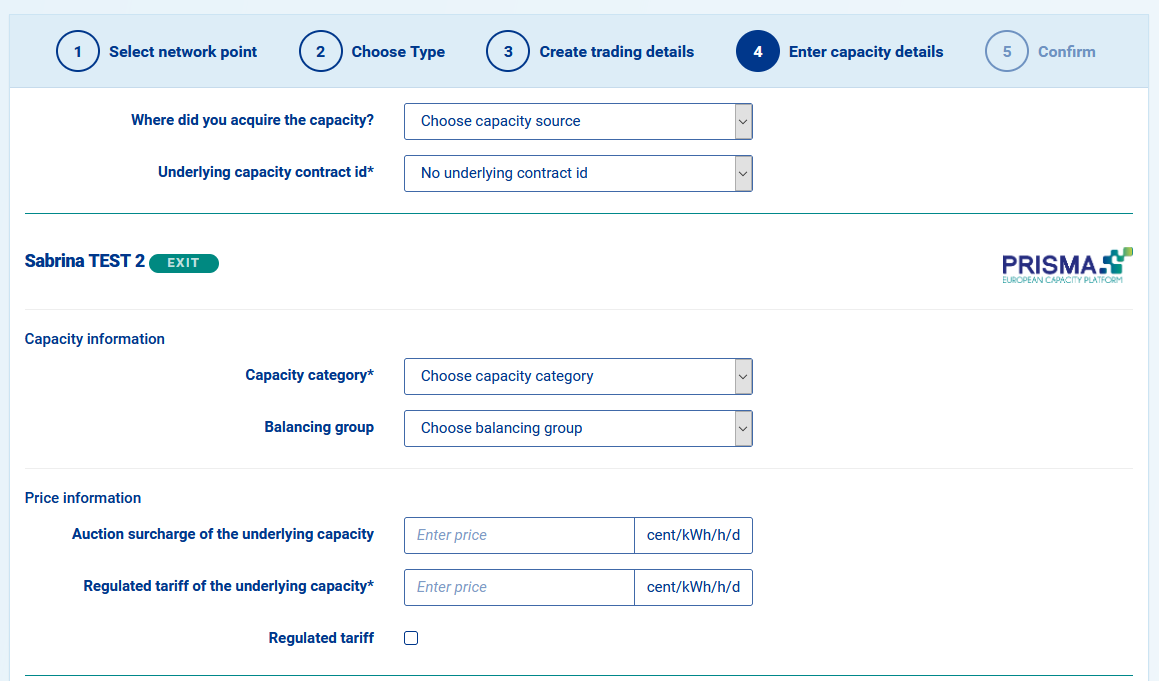Open the Choose capacity category dropdown

click(x=578, y=376)
